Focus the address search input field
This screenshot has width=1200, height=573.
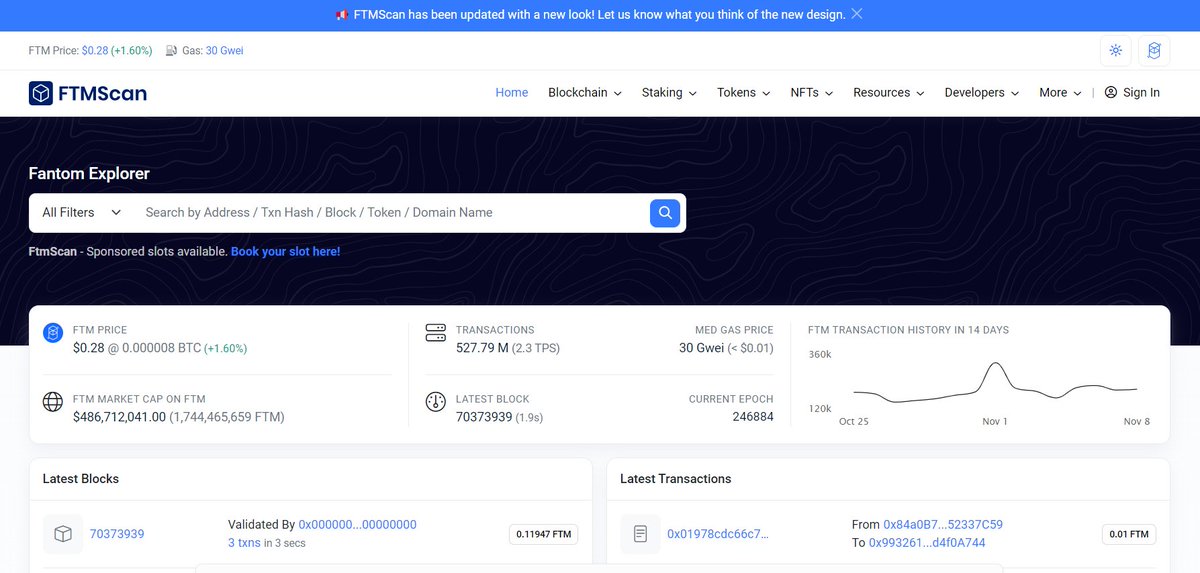pos(390,212)
